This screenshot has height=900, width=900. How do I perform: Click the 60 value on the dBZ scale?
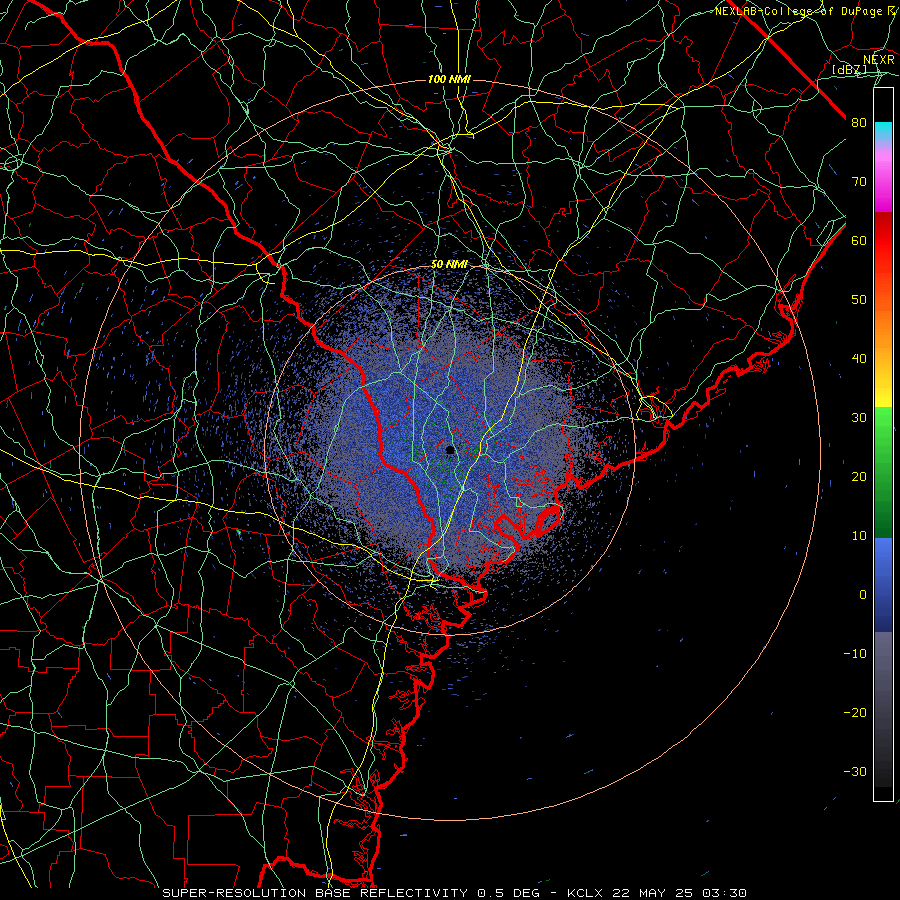(x=859, y=240)
